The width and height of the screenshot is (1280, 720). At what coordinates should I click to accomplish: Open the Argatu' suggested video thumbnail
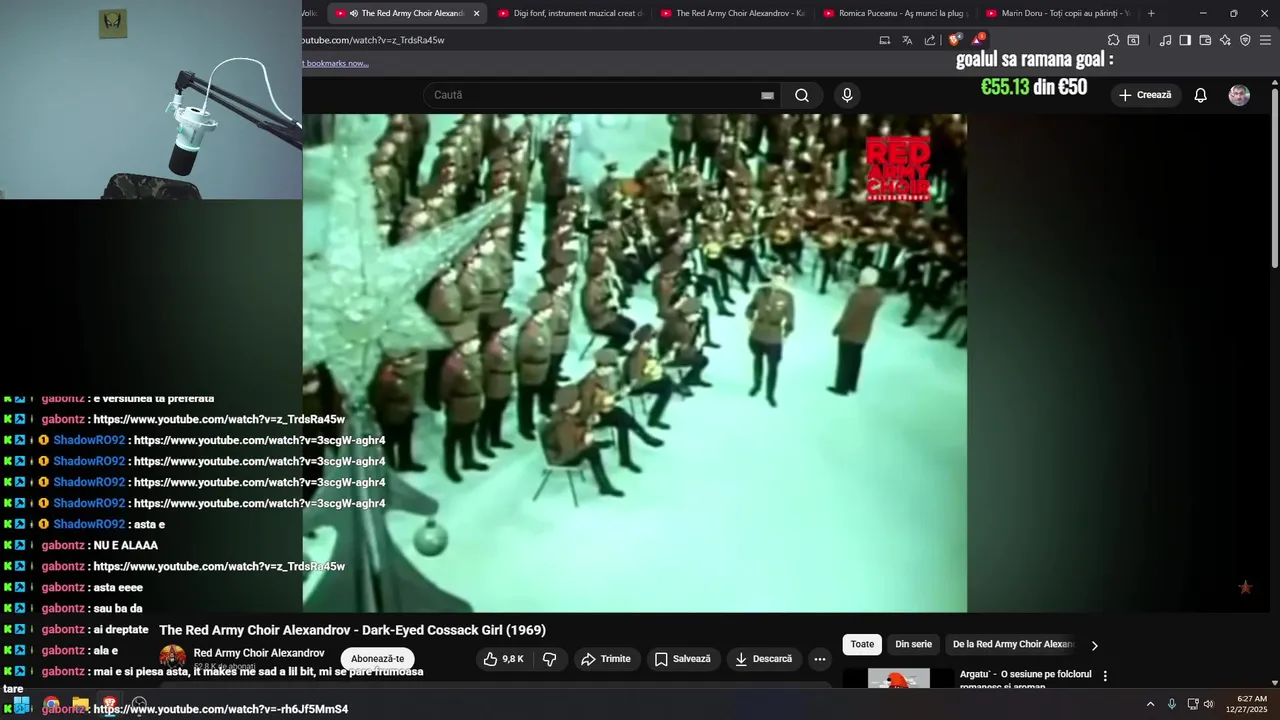pos(898,678)
